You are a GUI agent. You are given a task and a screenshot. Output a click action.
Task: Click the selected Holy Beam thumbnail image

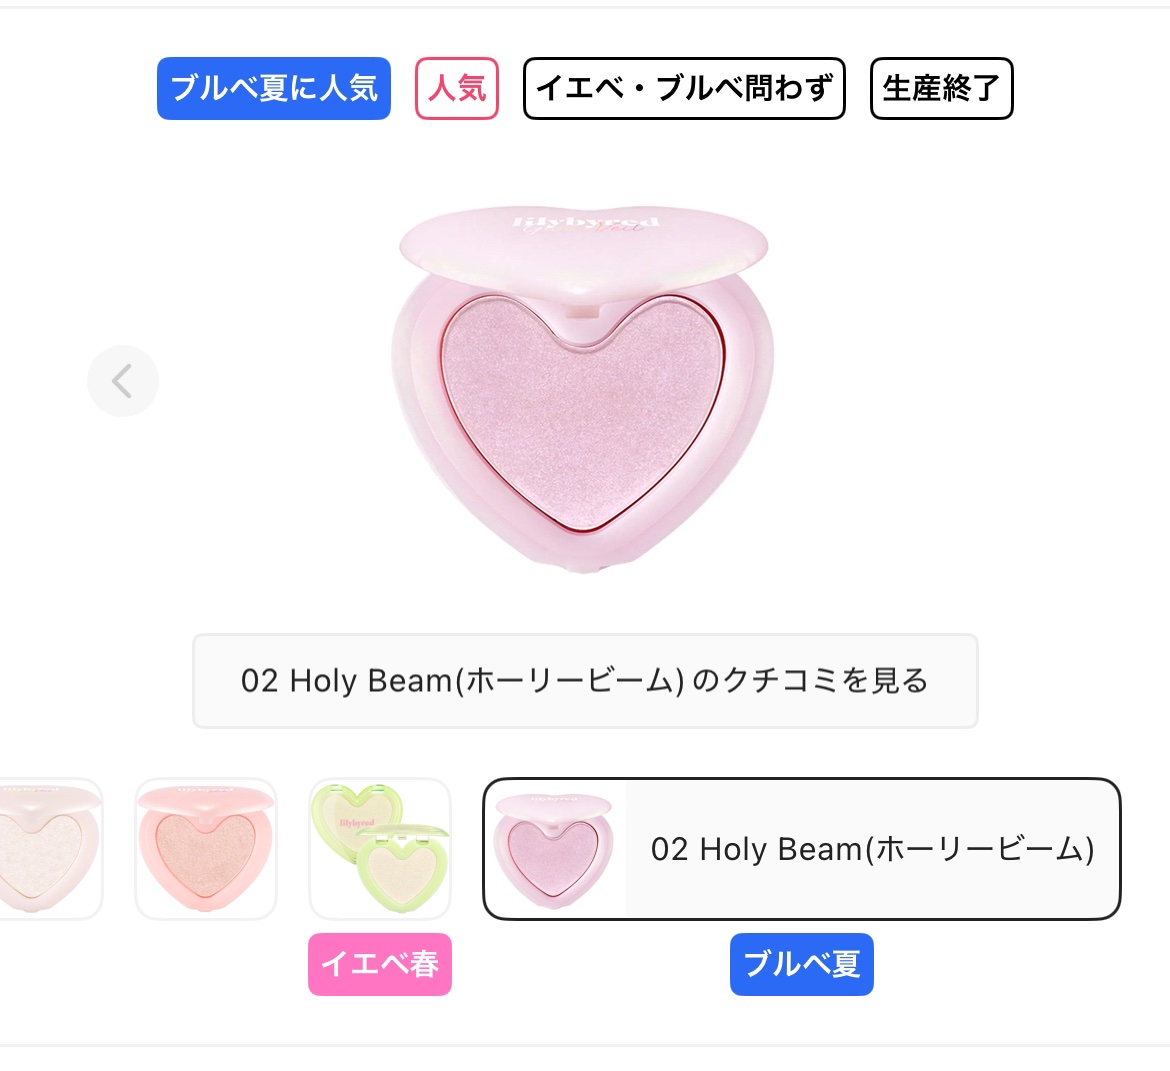coord(555,851)
